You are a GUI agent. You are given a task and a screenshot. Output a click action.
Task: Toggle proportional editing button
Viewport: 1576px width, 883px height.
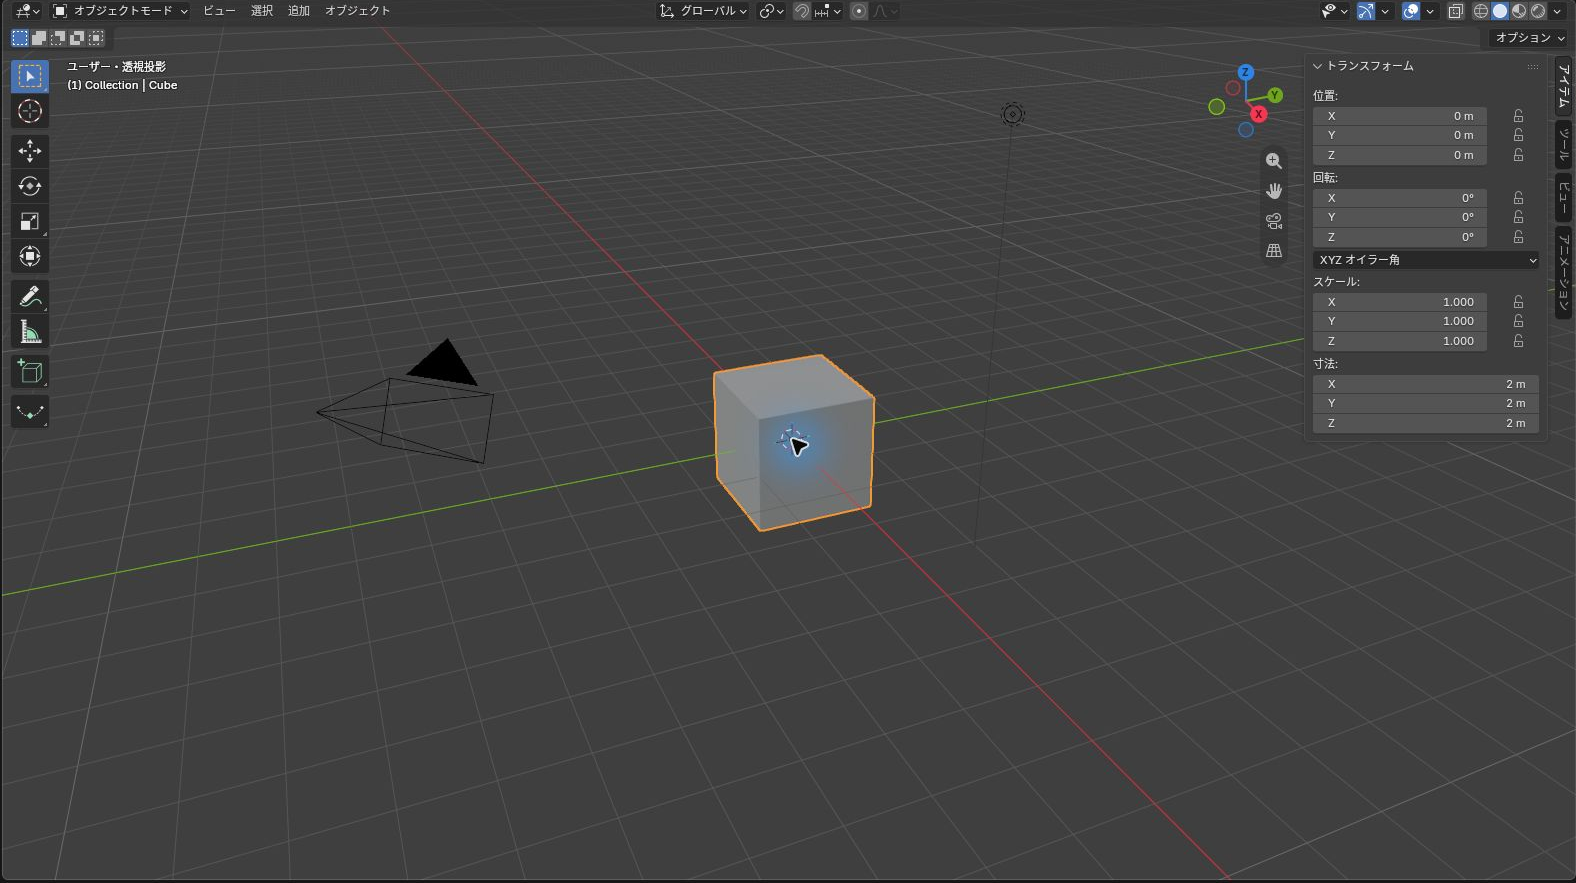click(859, 11)
